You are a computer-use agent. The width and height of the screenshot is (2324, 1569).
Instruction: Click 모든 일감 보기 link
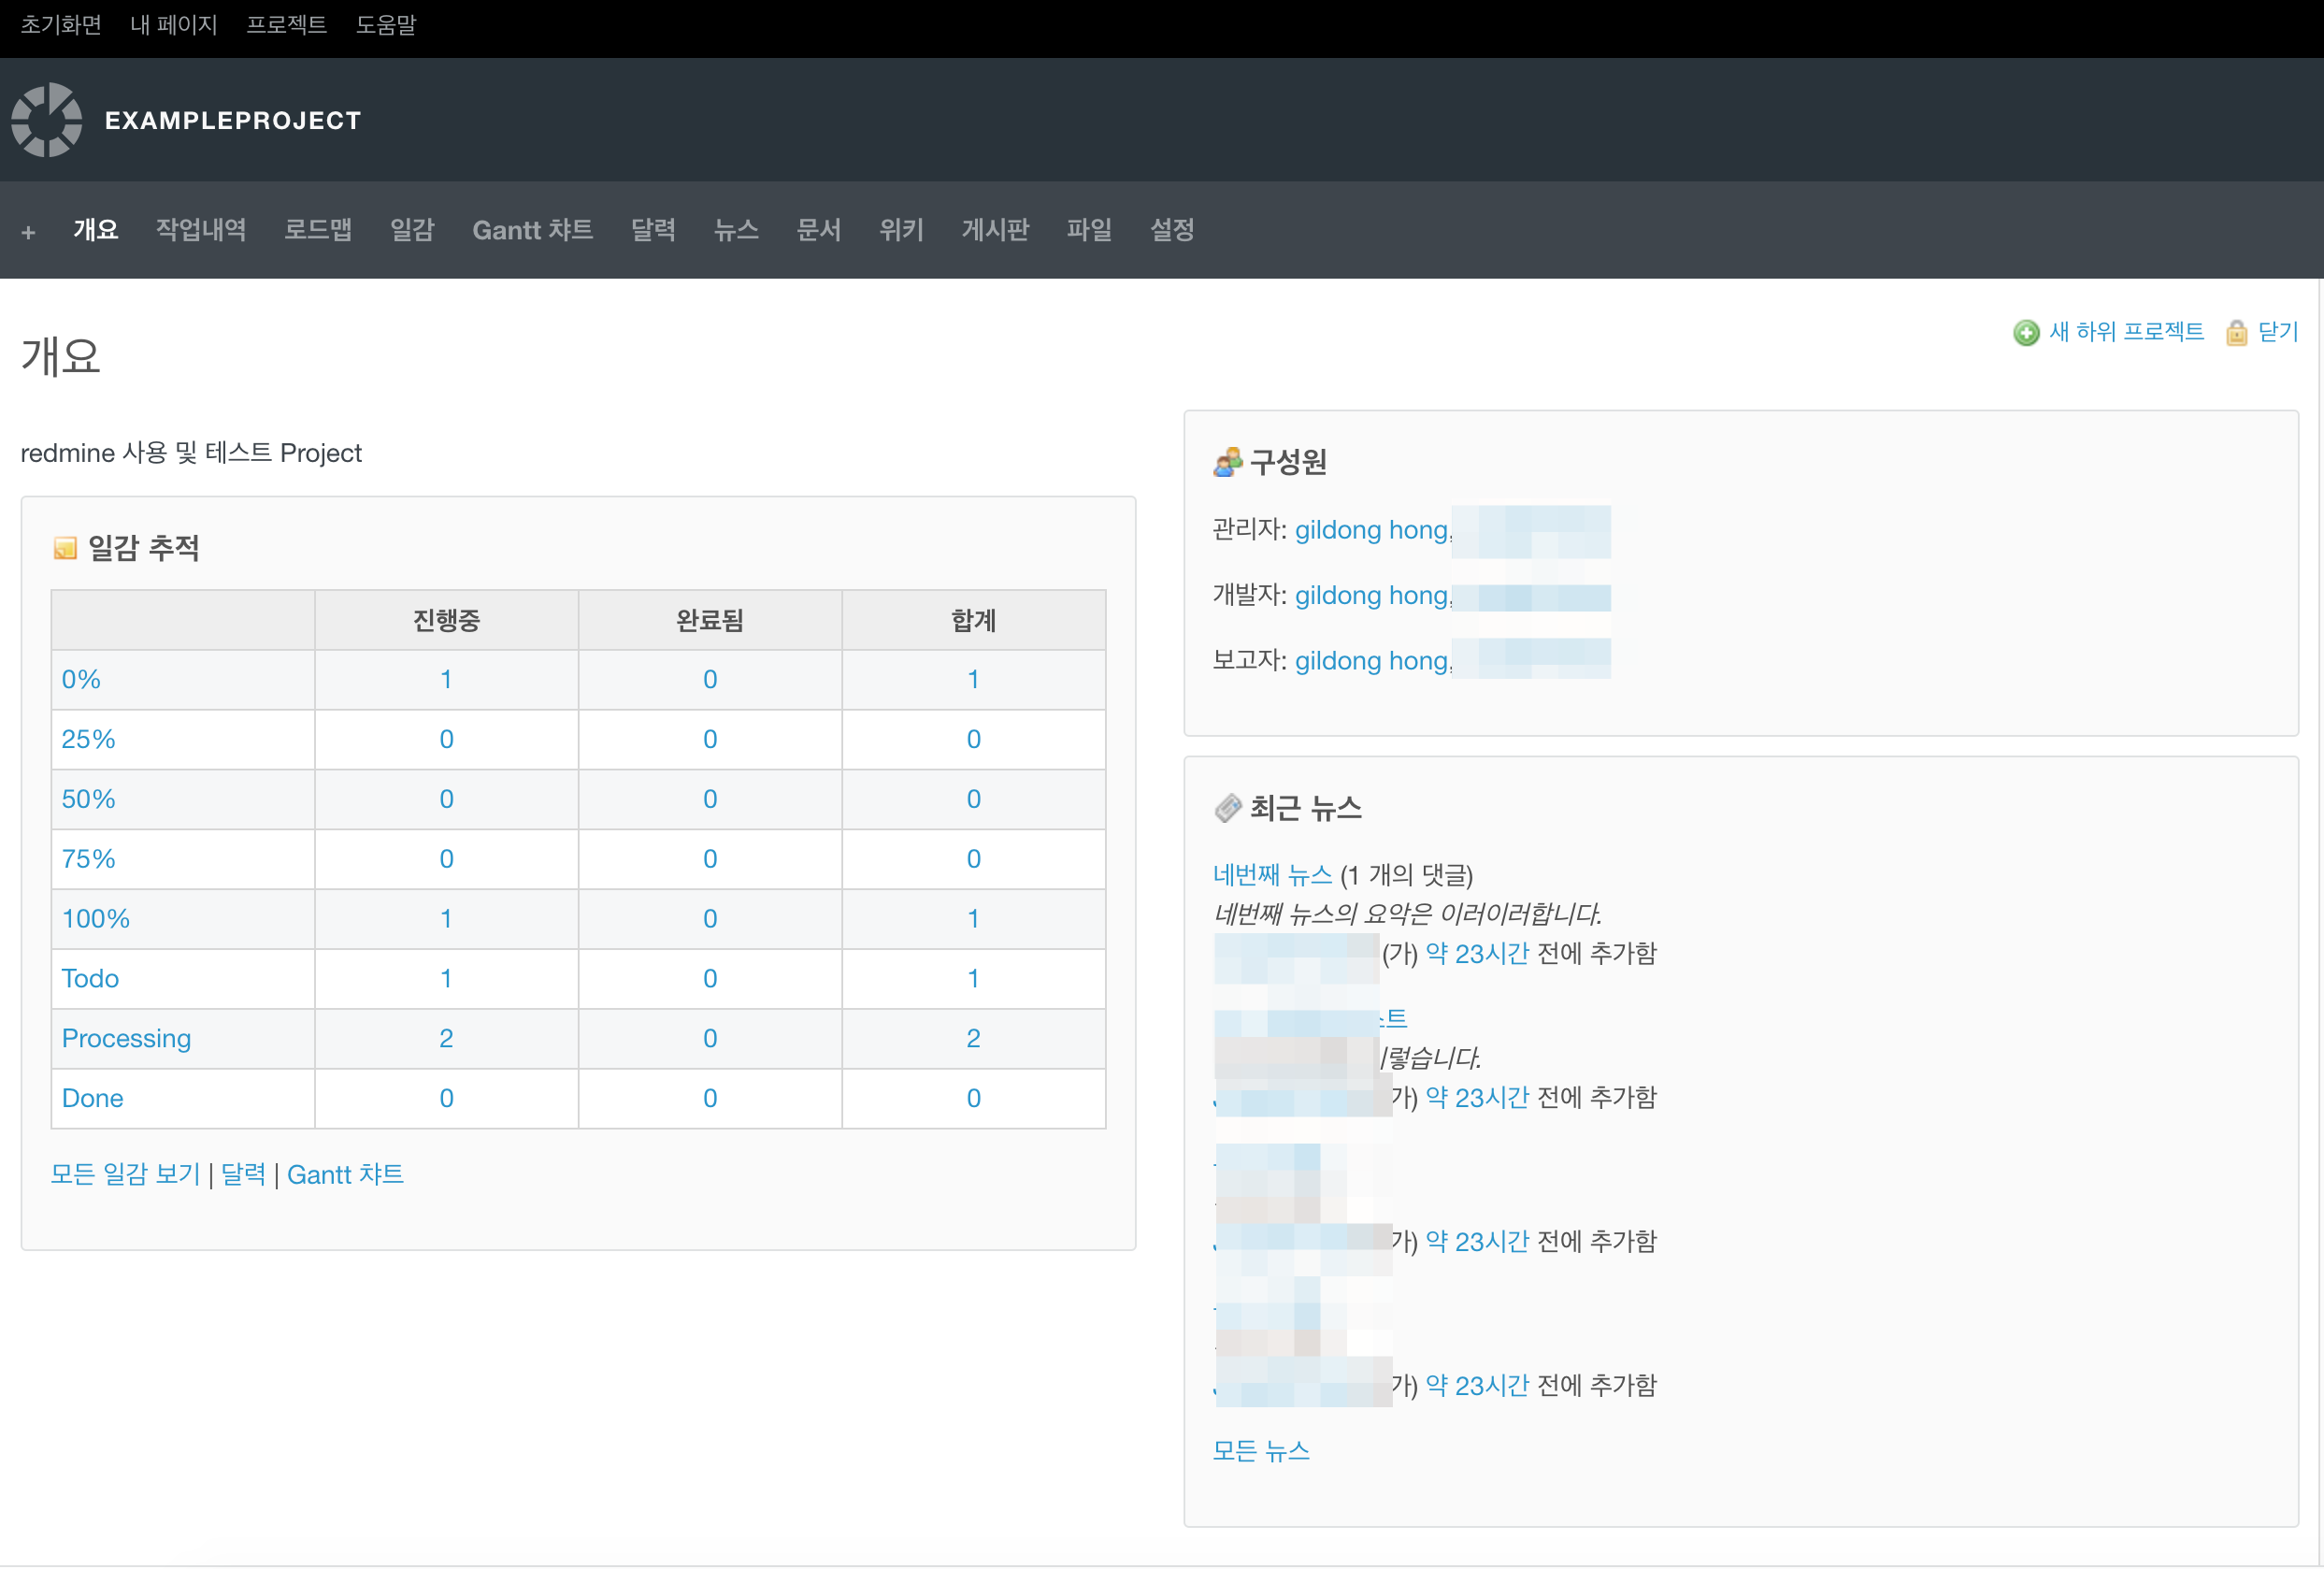pyautogui.click(x=126, y=1174)
